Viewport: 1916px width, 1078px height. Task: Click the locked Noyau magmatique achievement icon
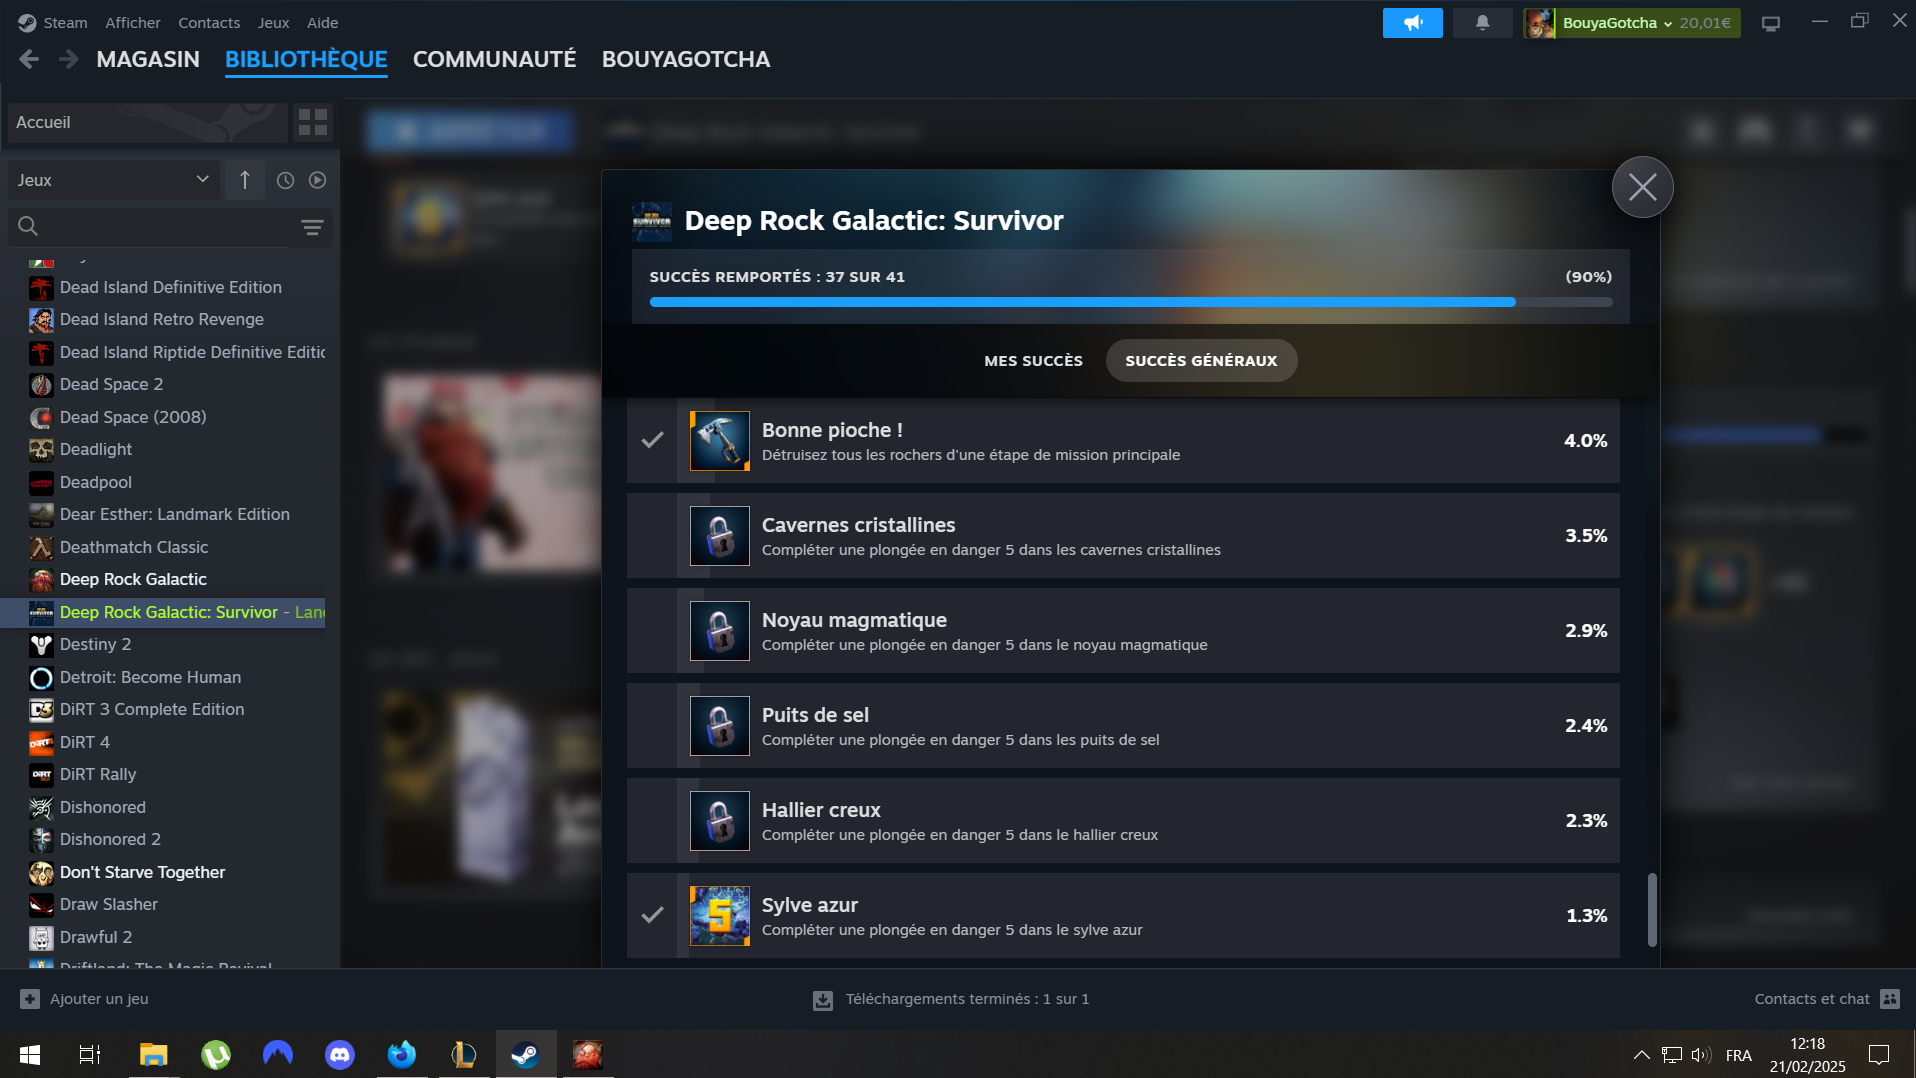click(720, 631)
